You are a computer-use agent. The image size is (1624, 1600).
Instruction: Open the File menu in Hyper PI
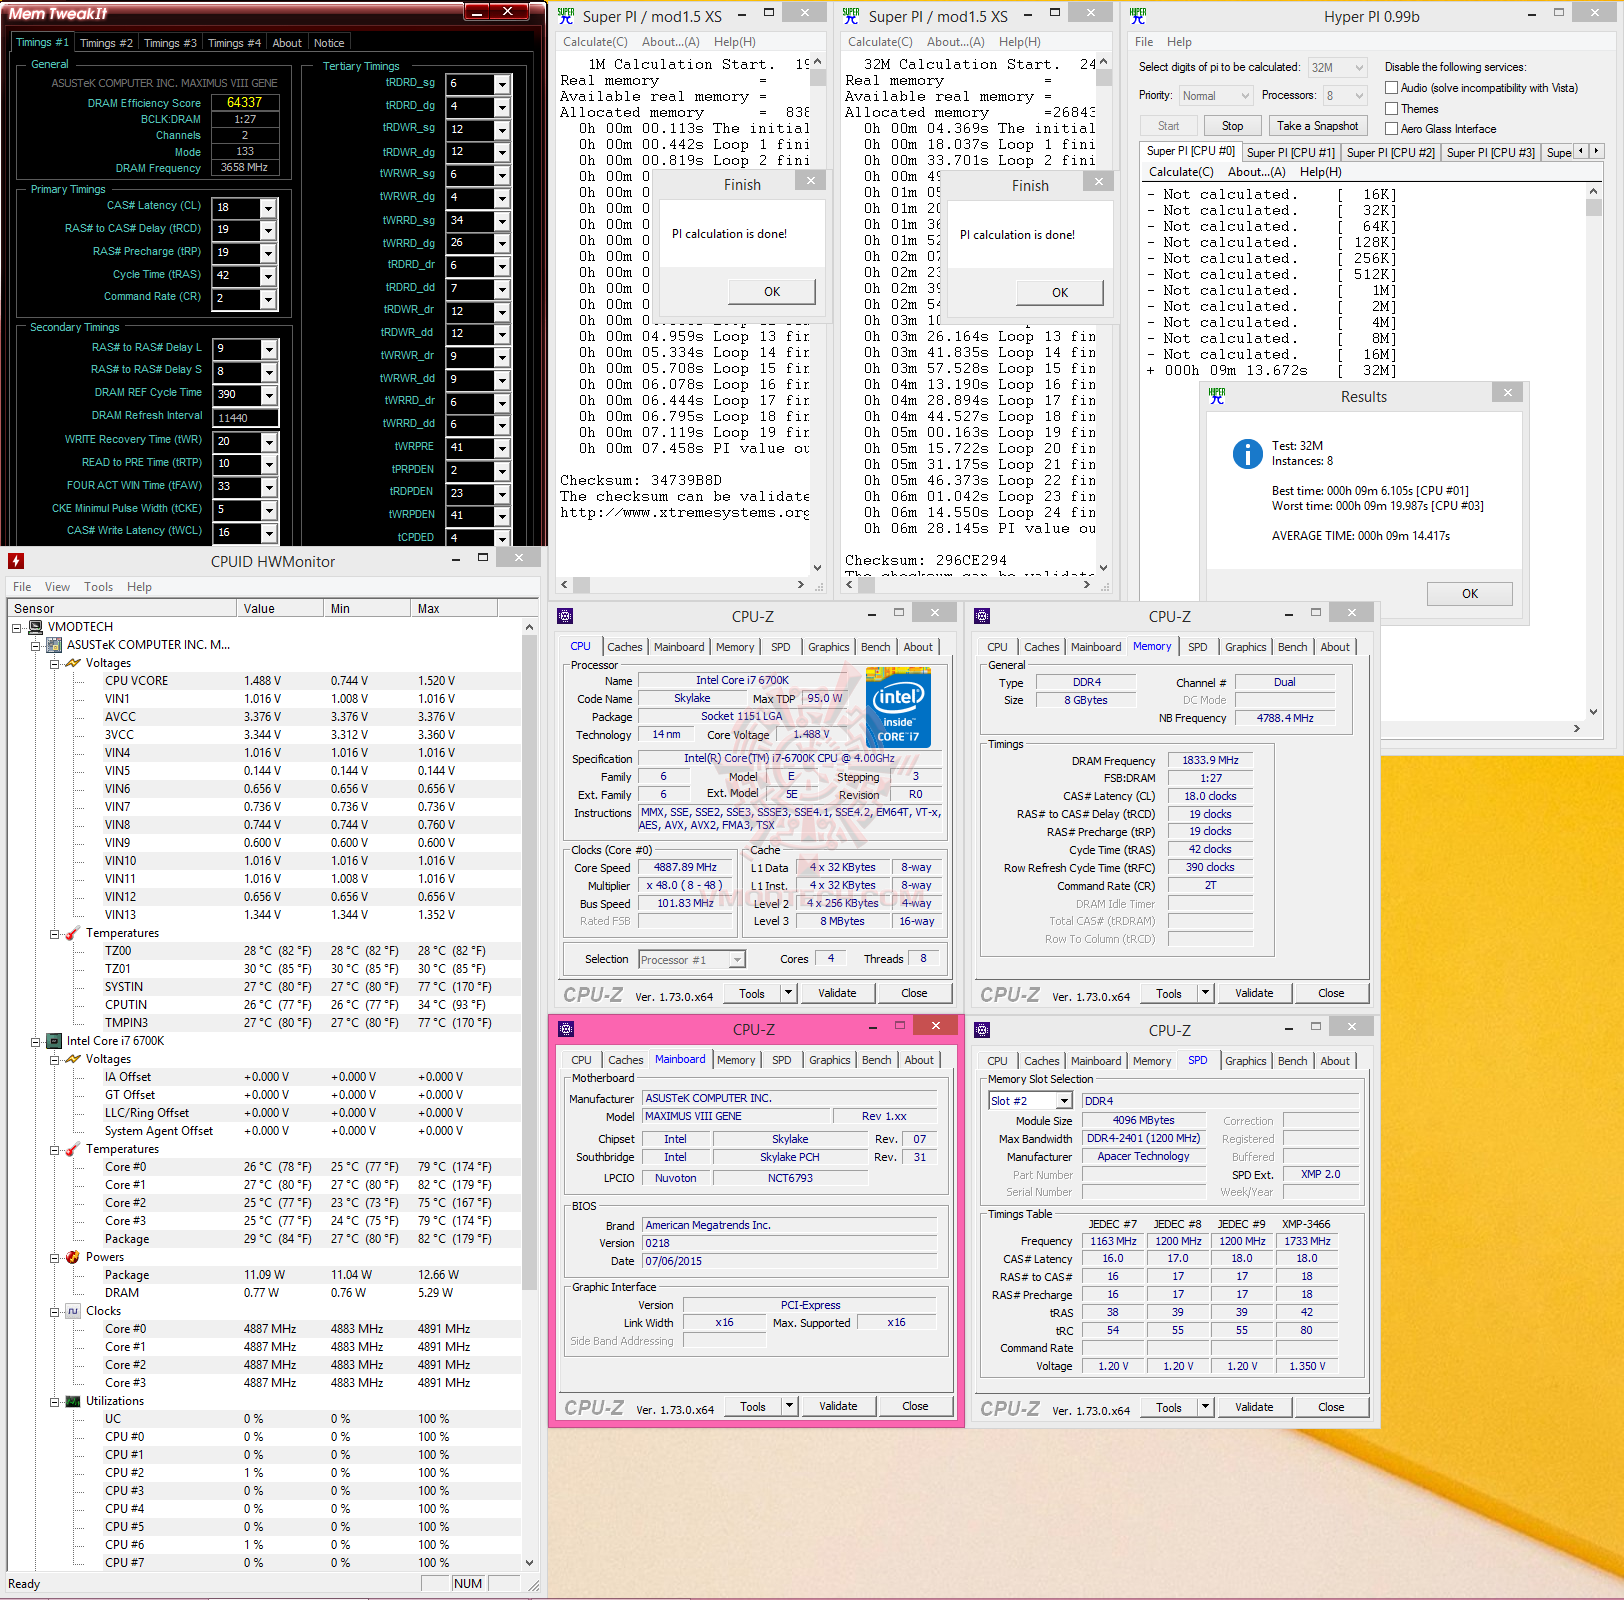point(1144,42)
